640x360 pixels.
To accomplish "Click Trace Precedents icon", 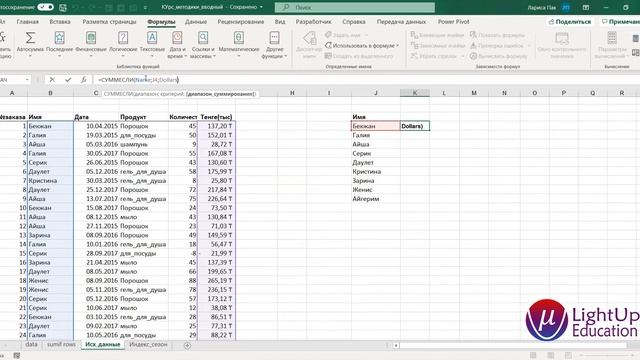I will [414, 35].
